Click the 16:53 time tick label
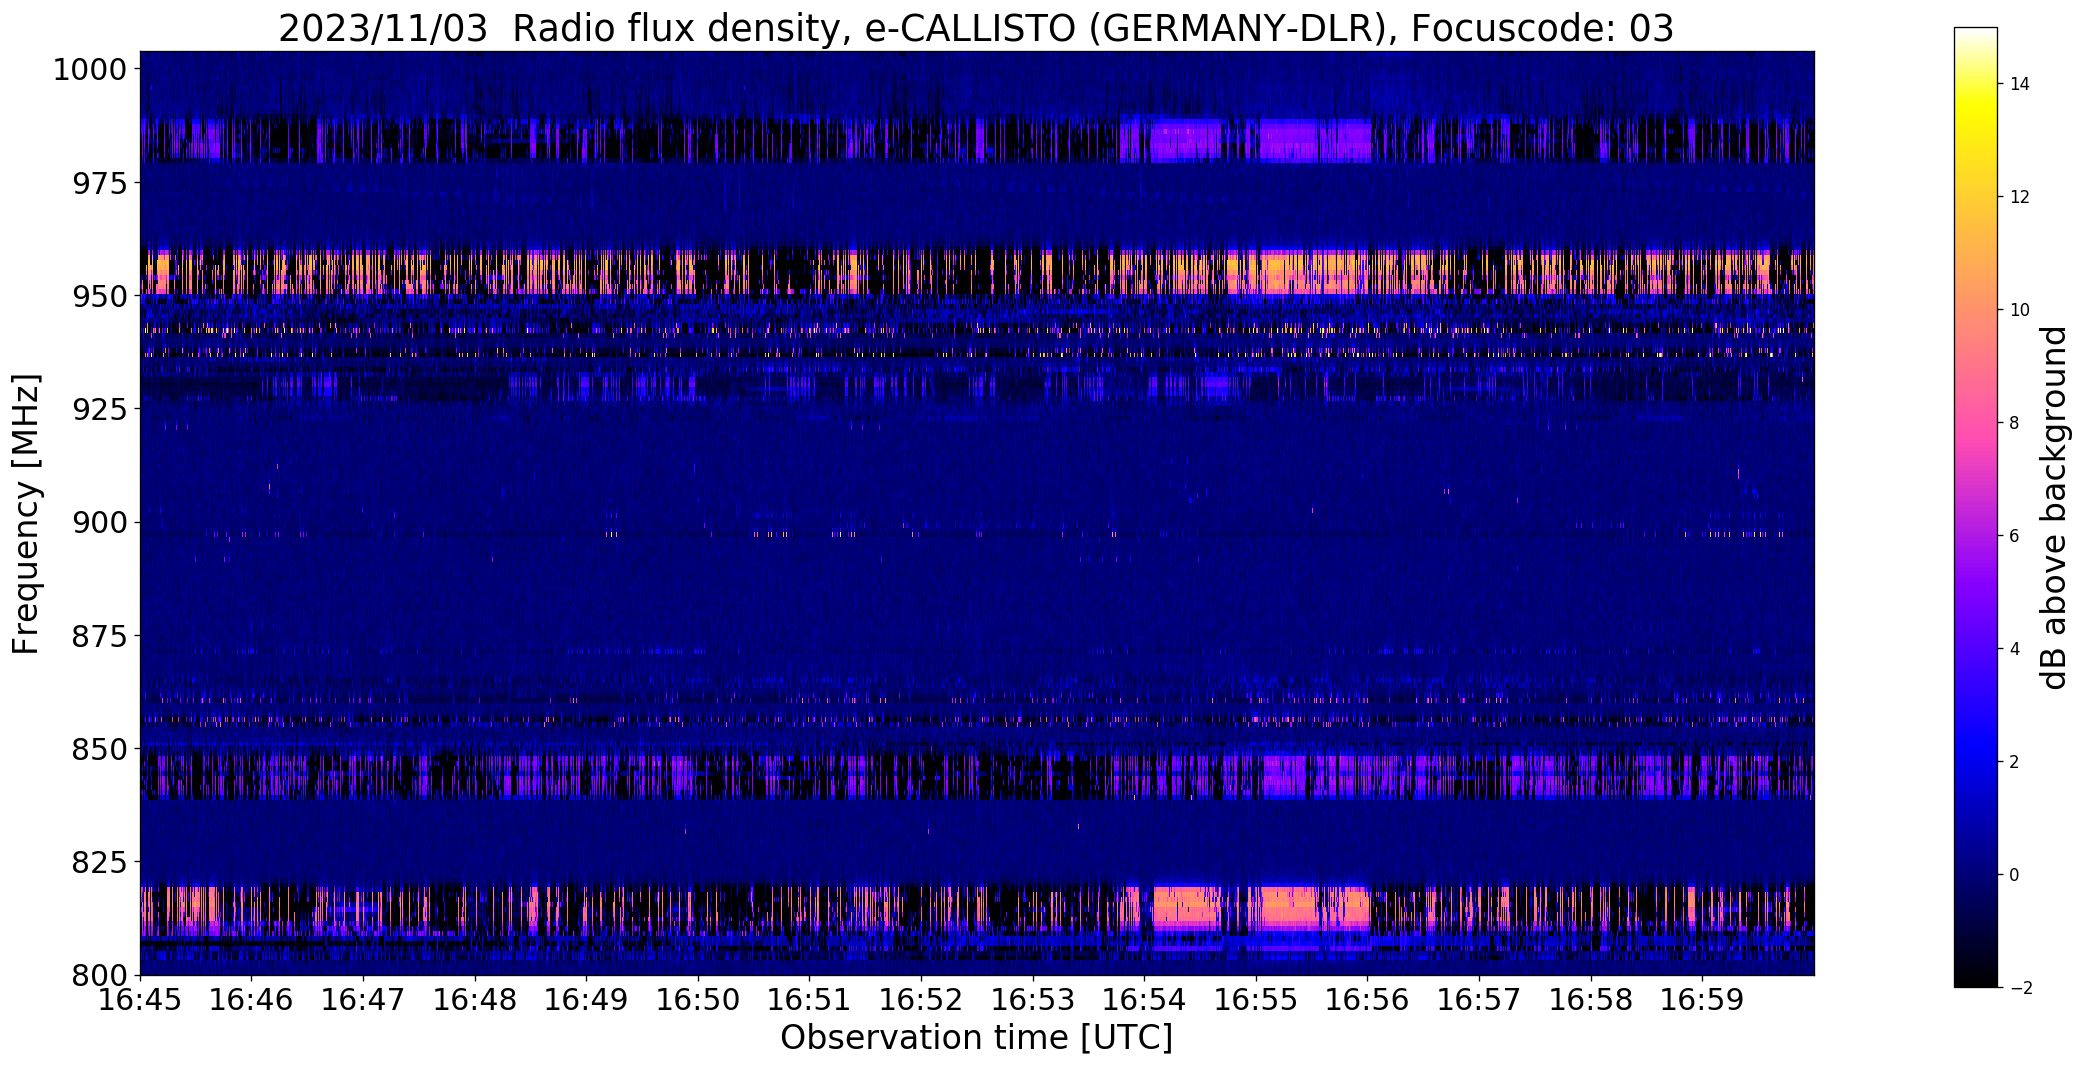 tap(1033, 1000)
